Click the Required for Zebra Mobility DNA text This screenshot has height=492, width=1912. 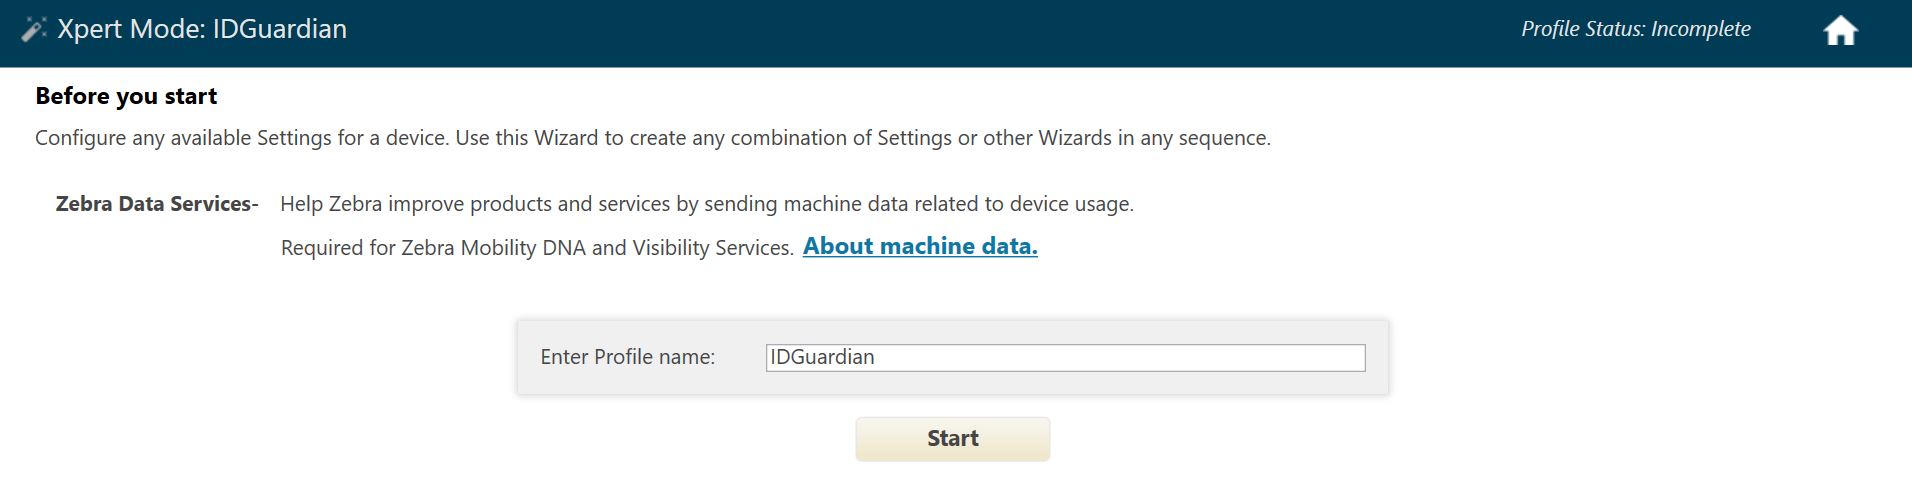pos(537,248)
